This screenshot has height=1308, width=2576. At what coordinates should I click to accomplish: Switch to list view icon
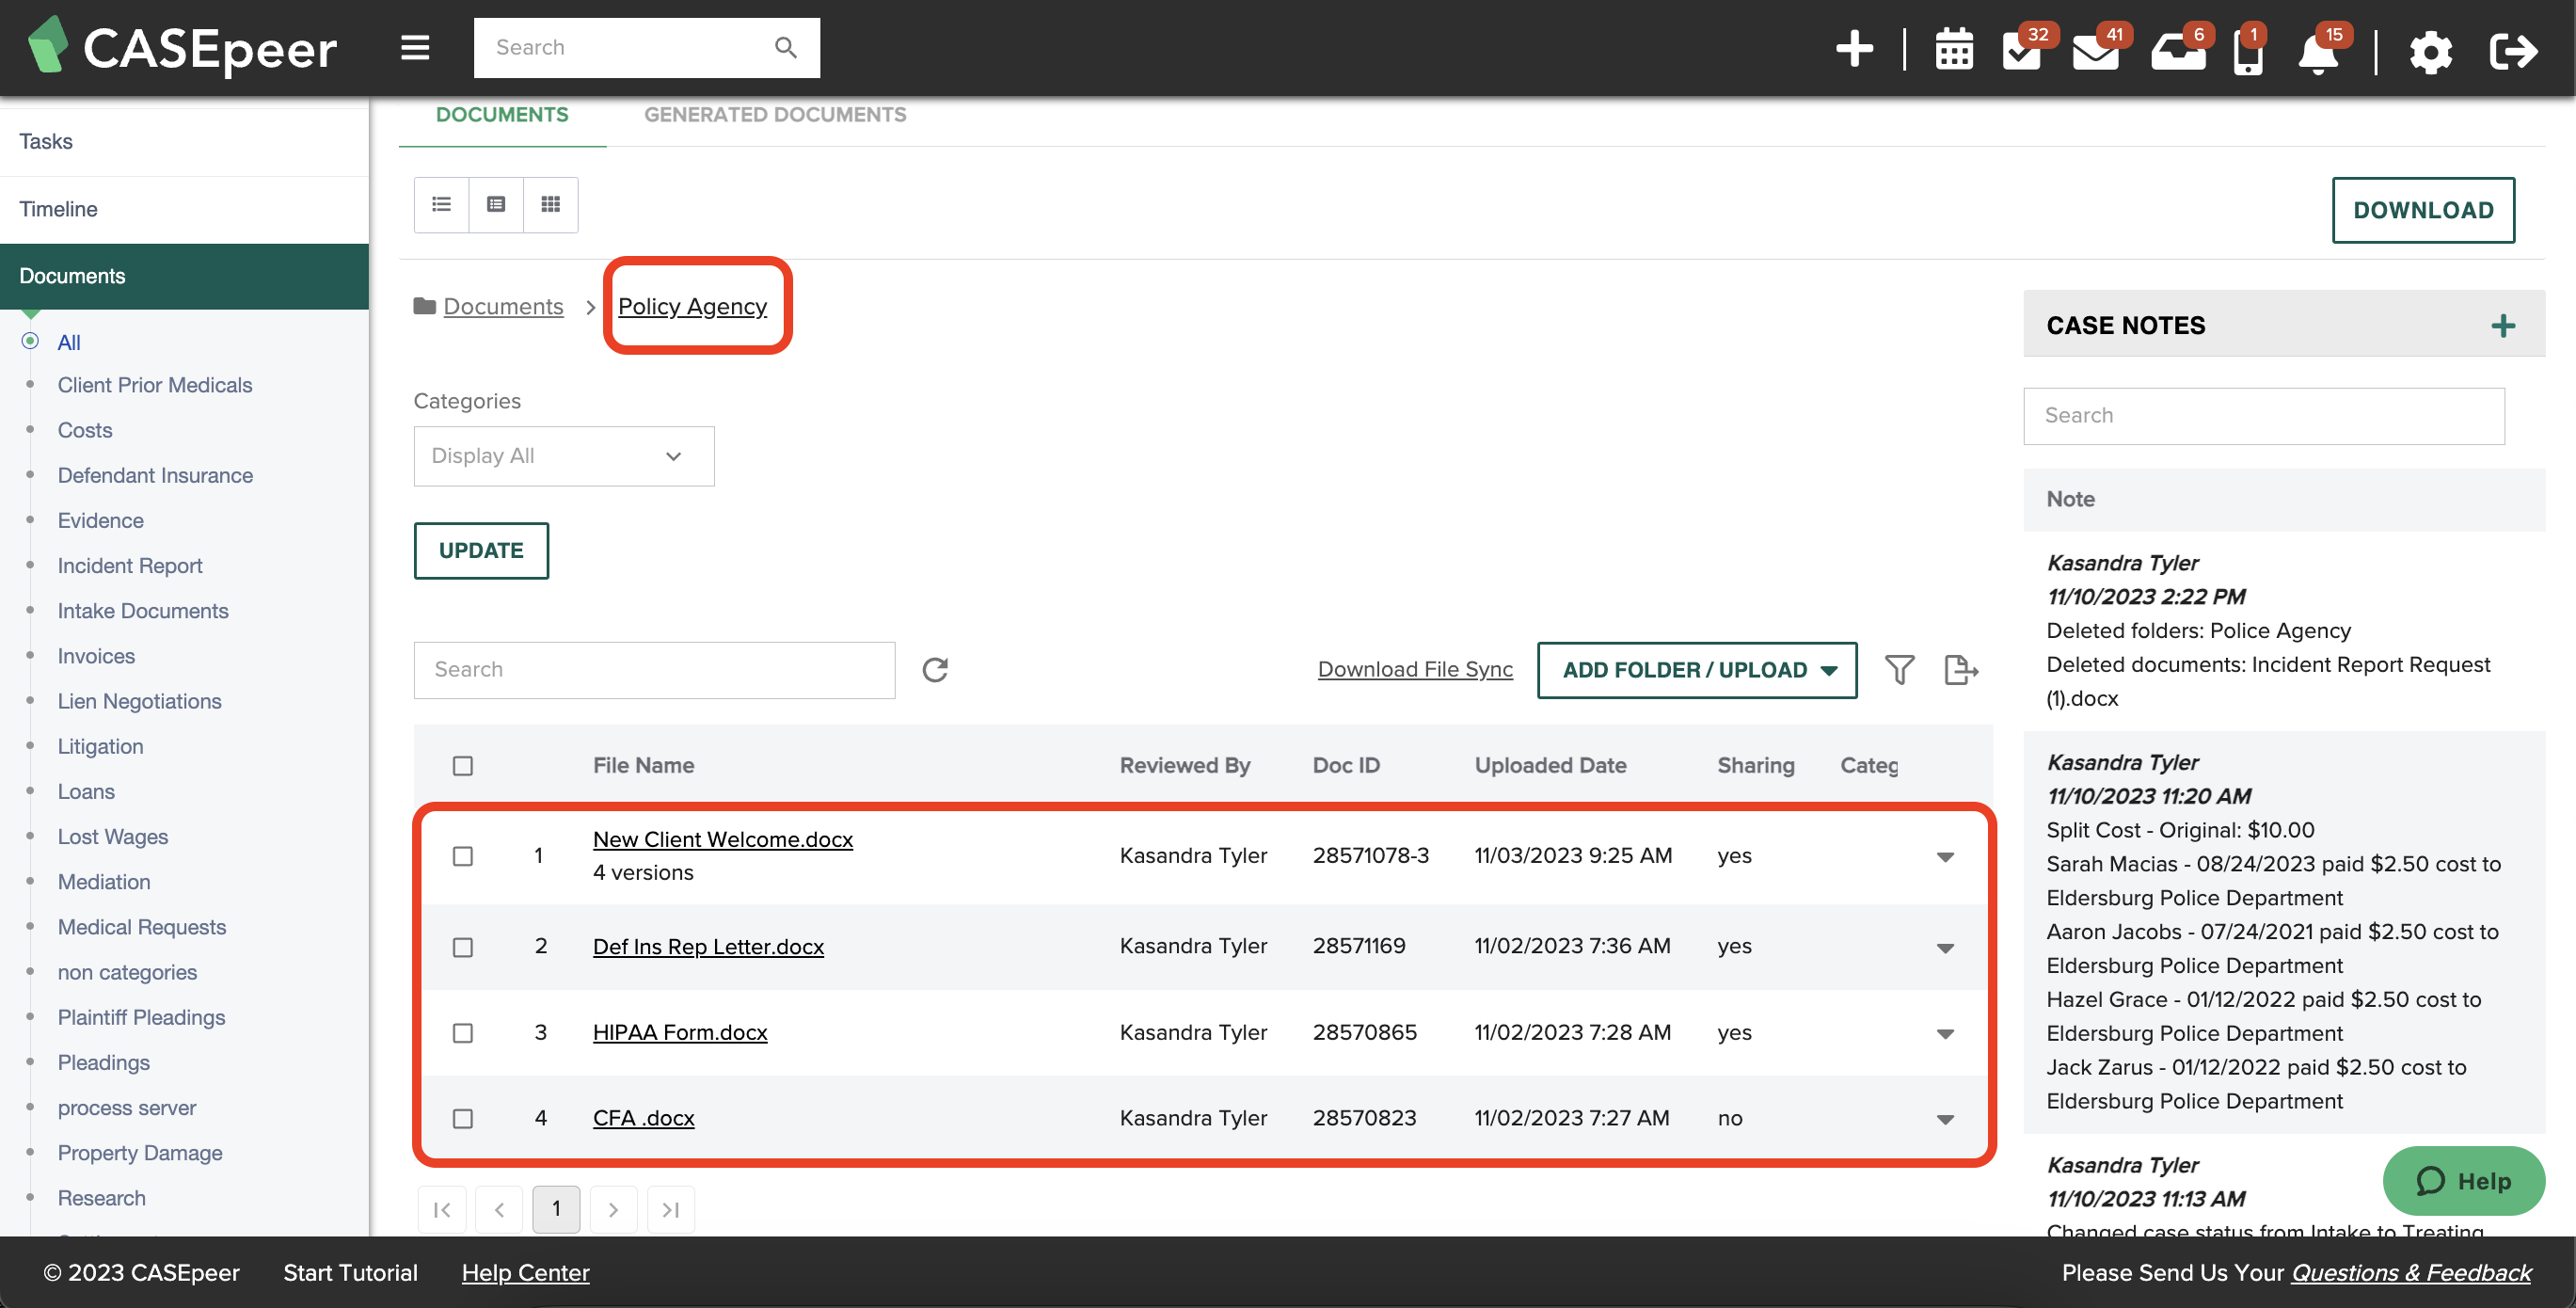pyautogui.click(x=441, y=204)
